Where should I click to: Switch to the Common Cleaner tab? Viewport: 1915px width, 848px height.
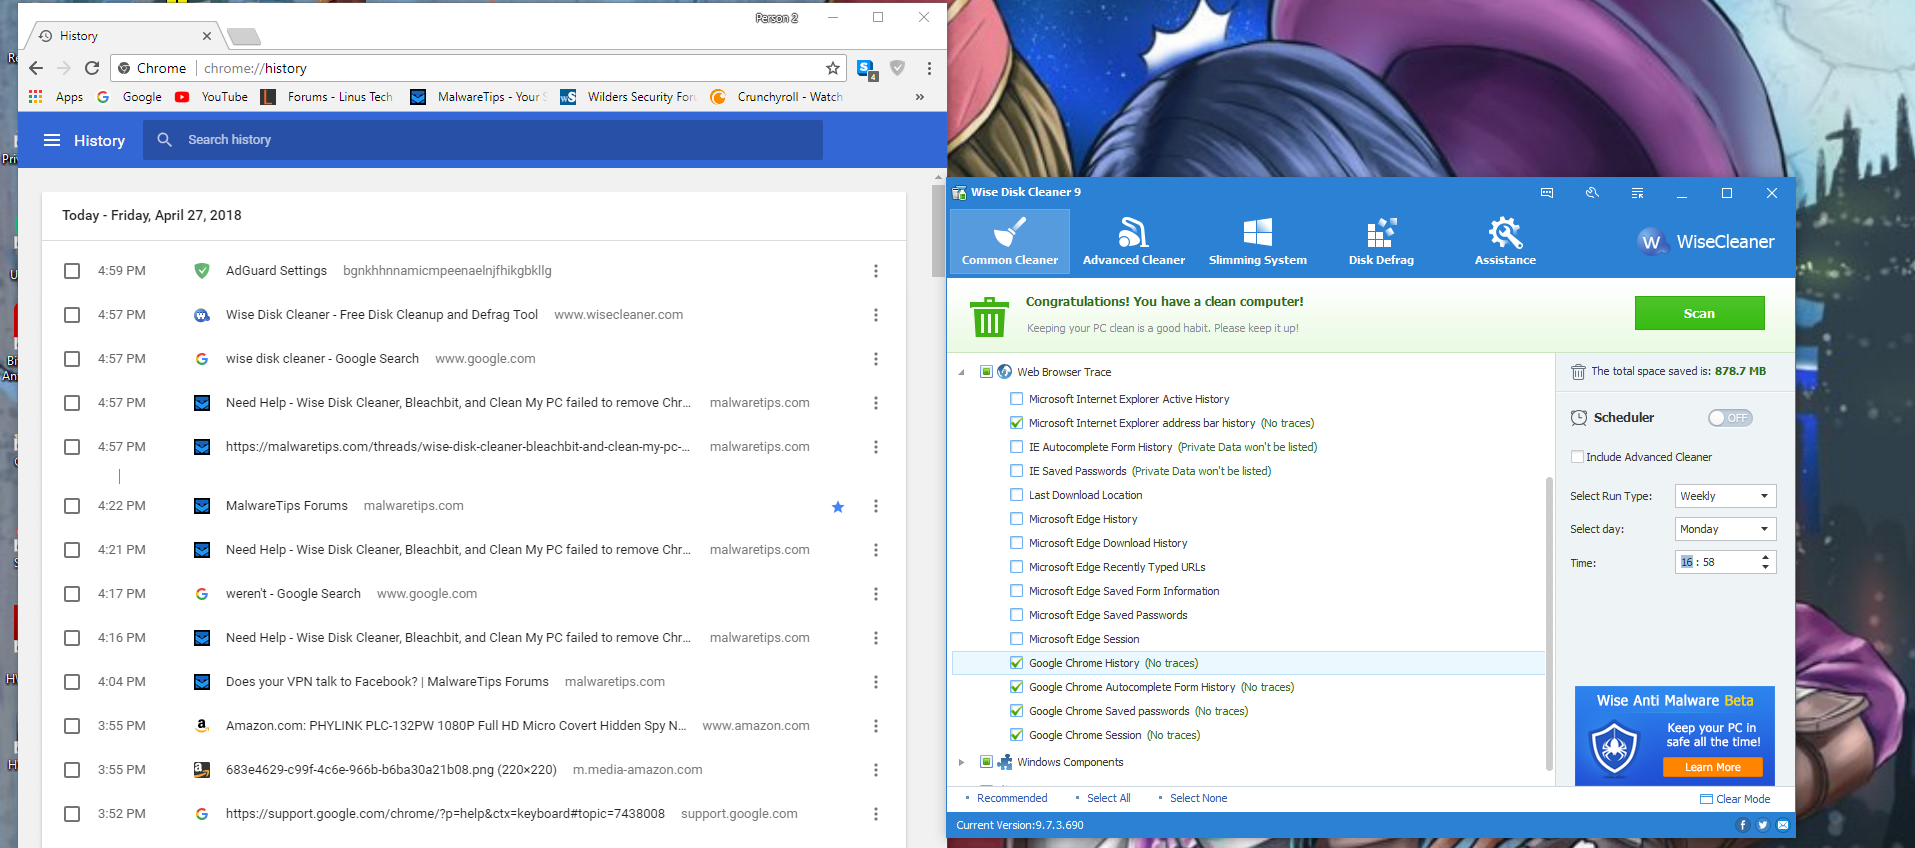pyautogui.click(x=1009, y=242)
